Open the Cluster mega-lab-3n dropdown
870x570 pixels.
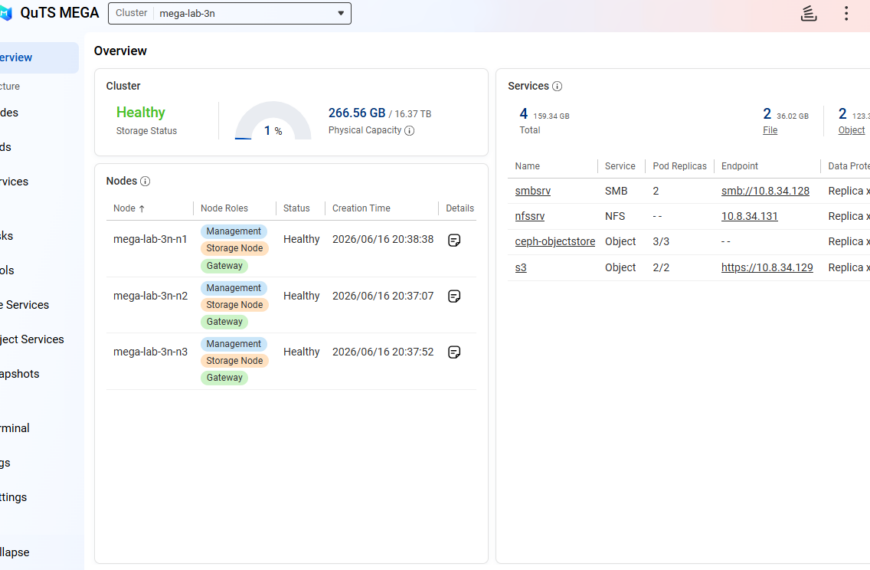coord(230,13)
